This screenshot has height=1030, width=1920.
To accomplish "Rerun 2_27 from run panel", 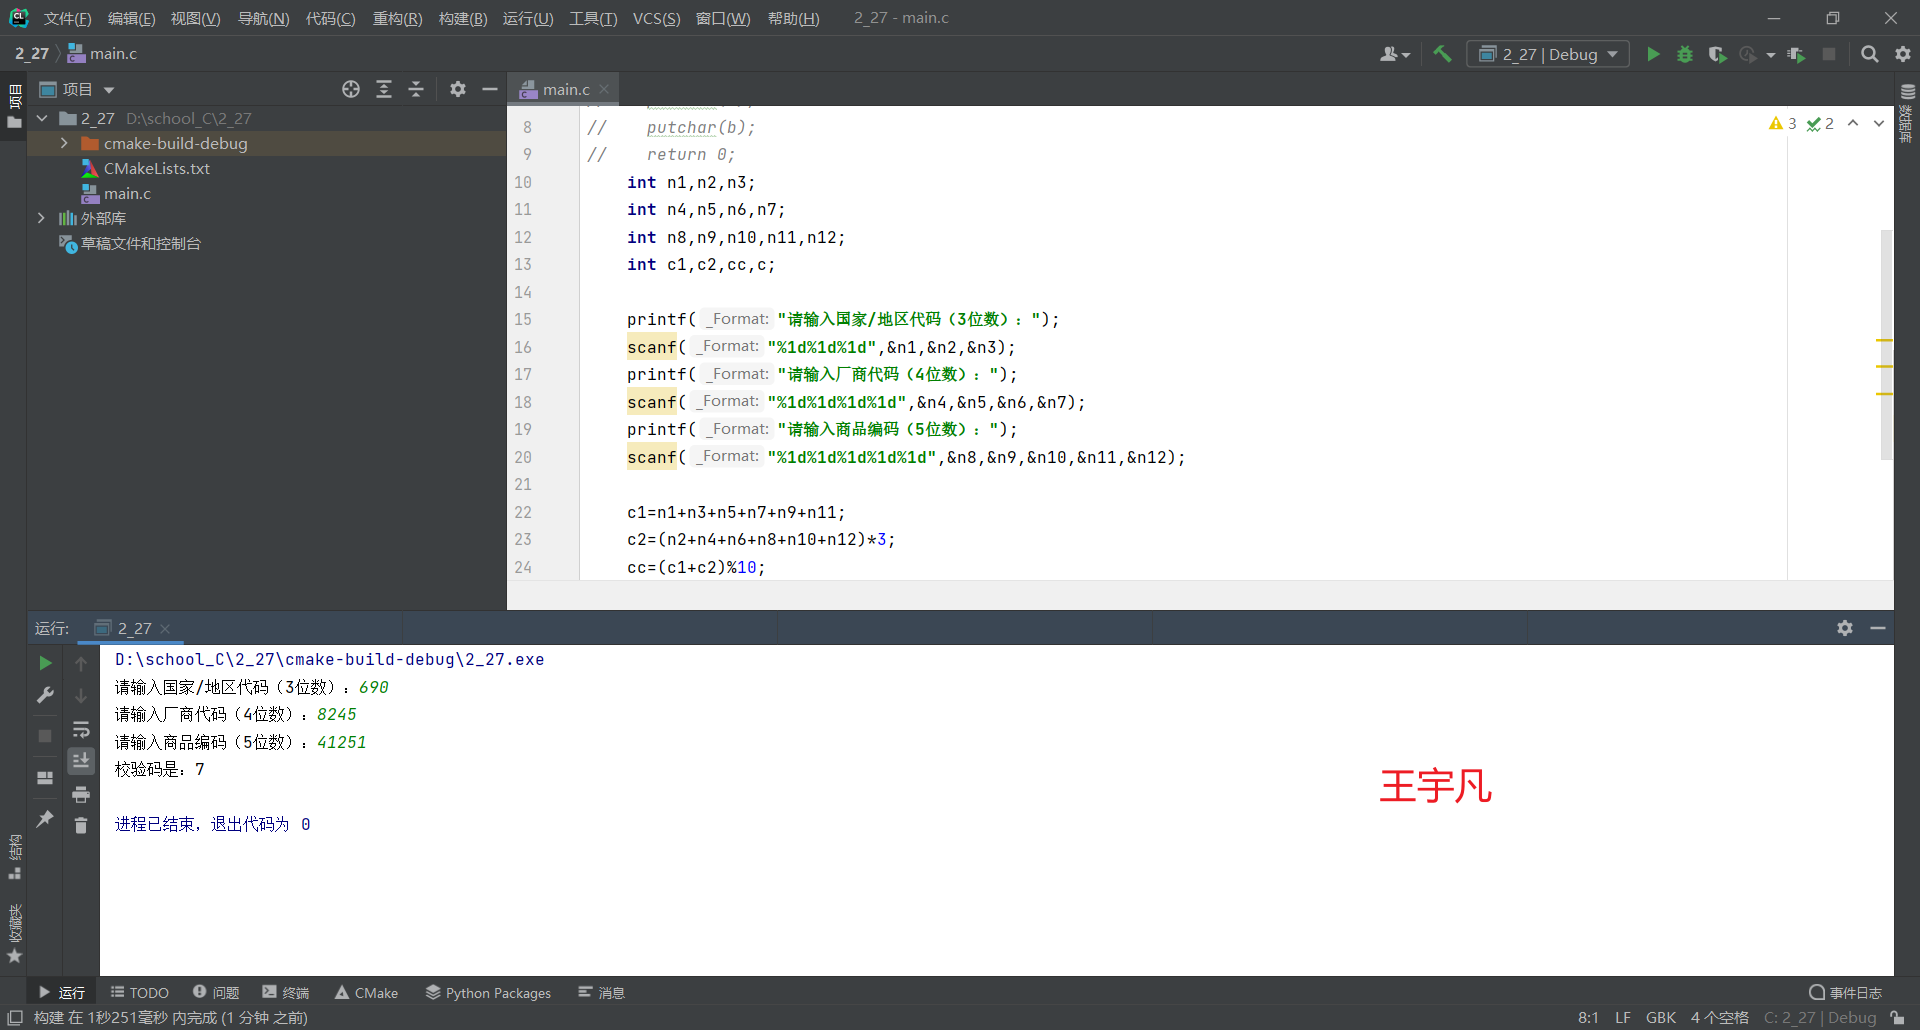I will pos(45,663).
